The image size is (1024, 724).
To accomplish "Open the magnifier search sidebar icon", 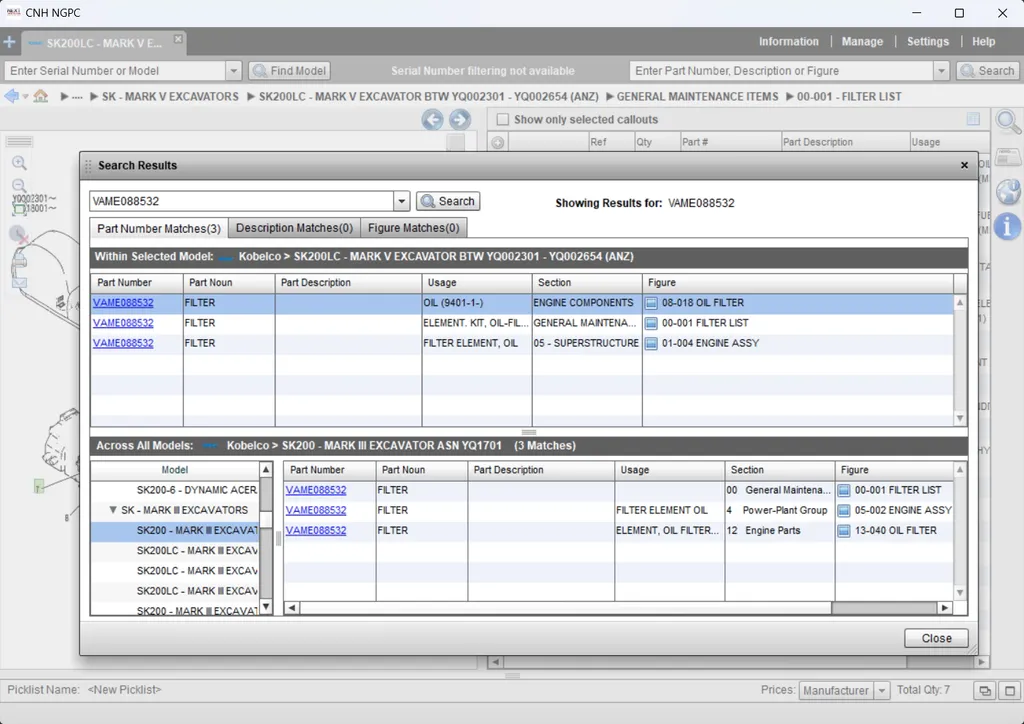I will (1008, 121).
